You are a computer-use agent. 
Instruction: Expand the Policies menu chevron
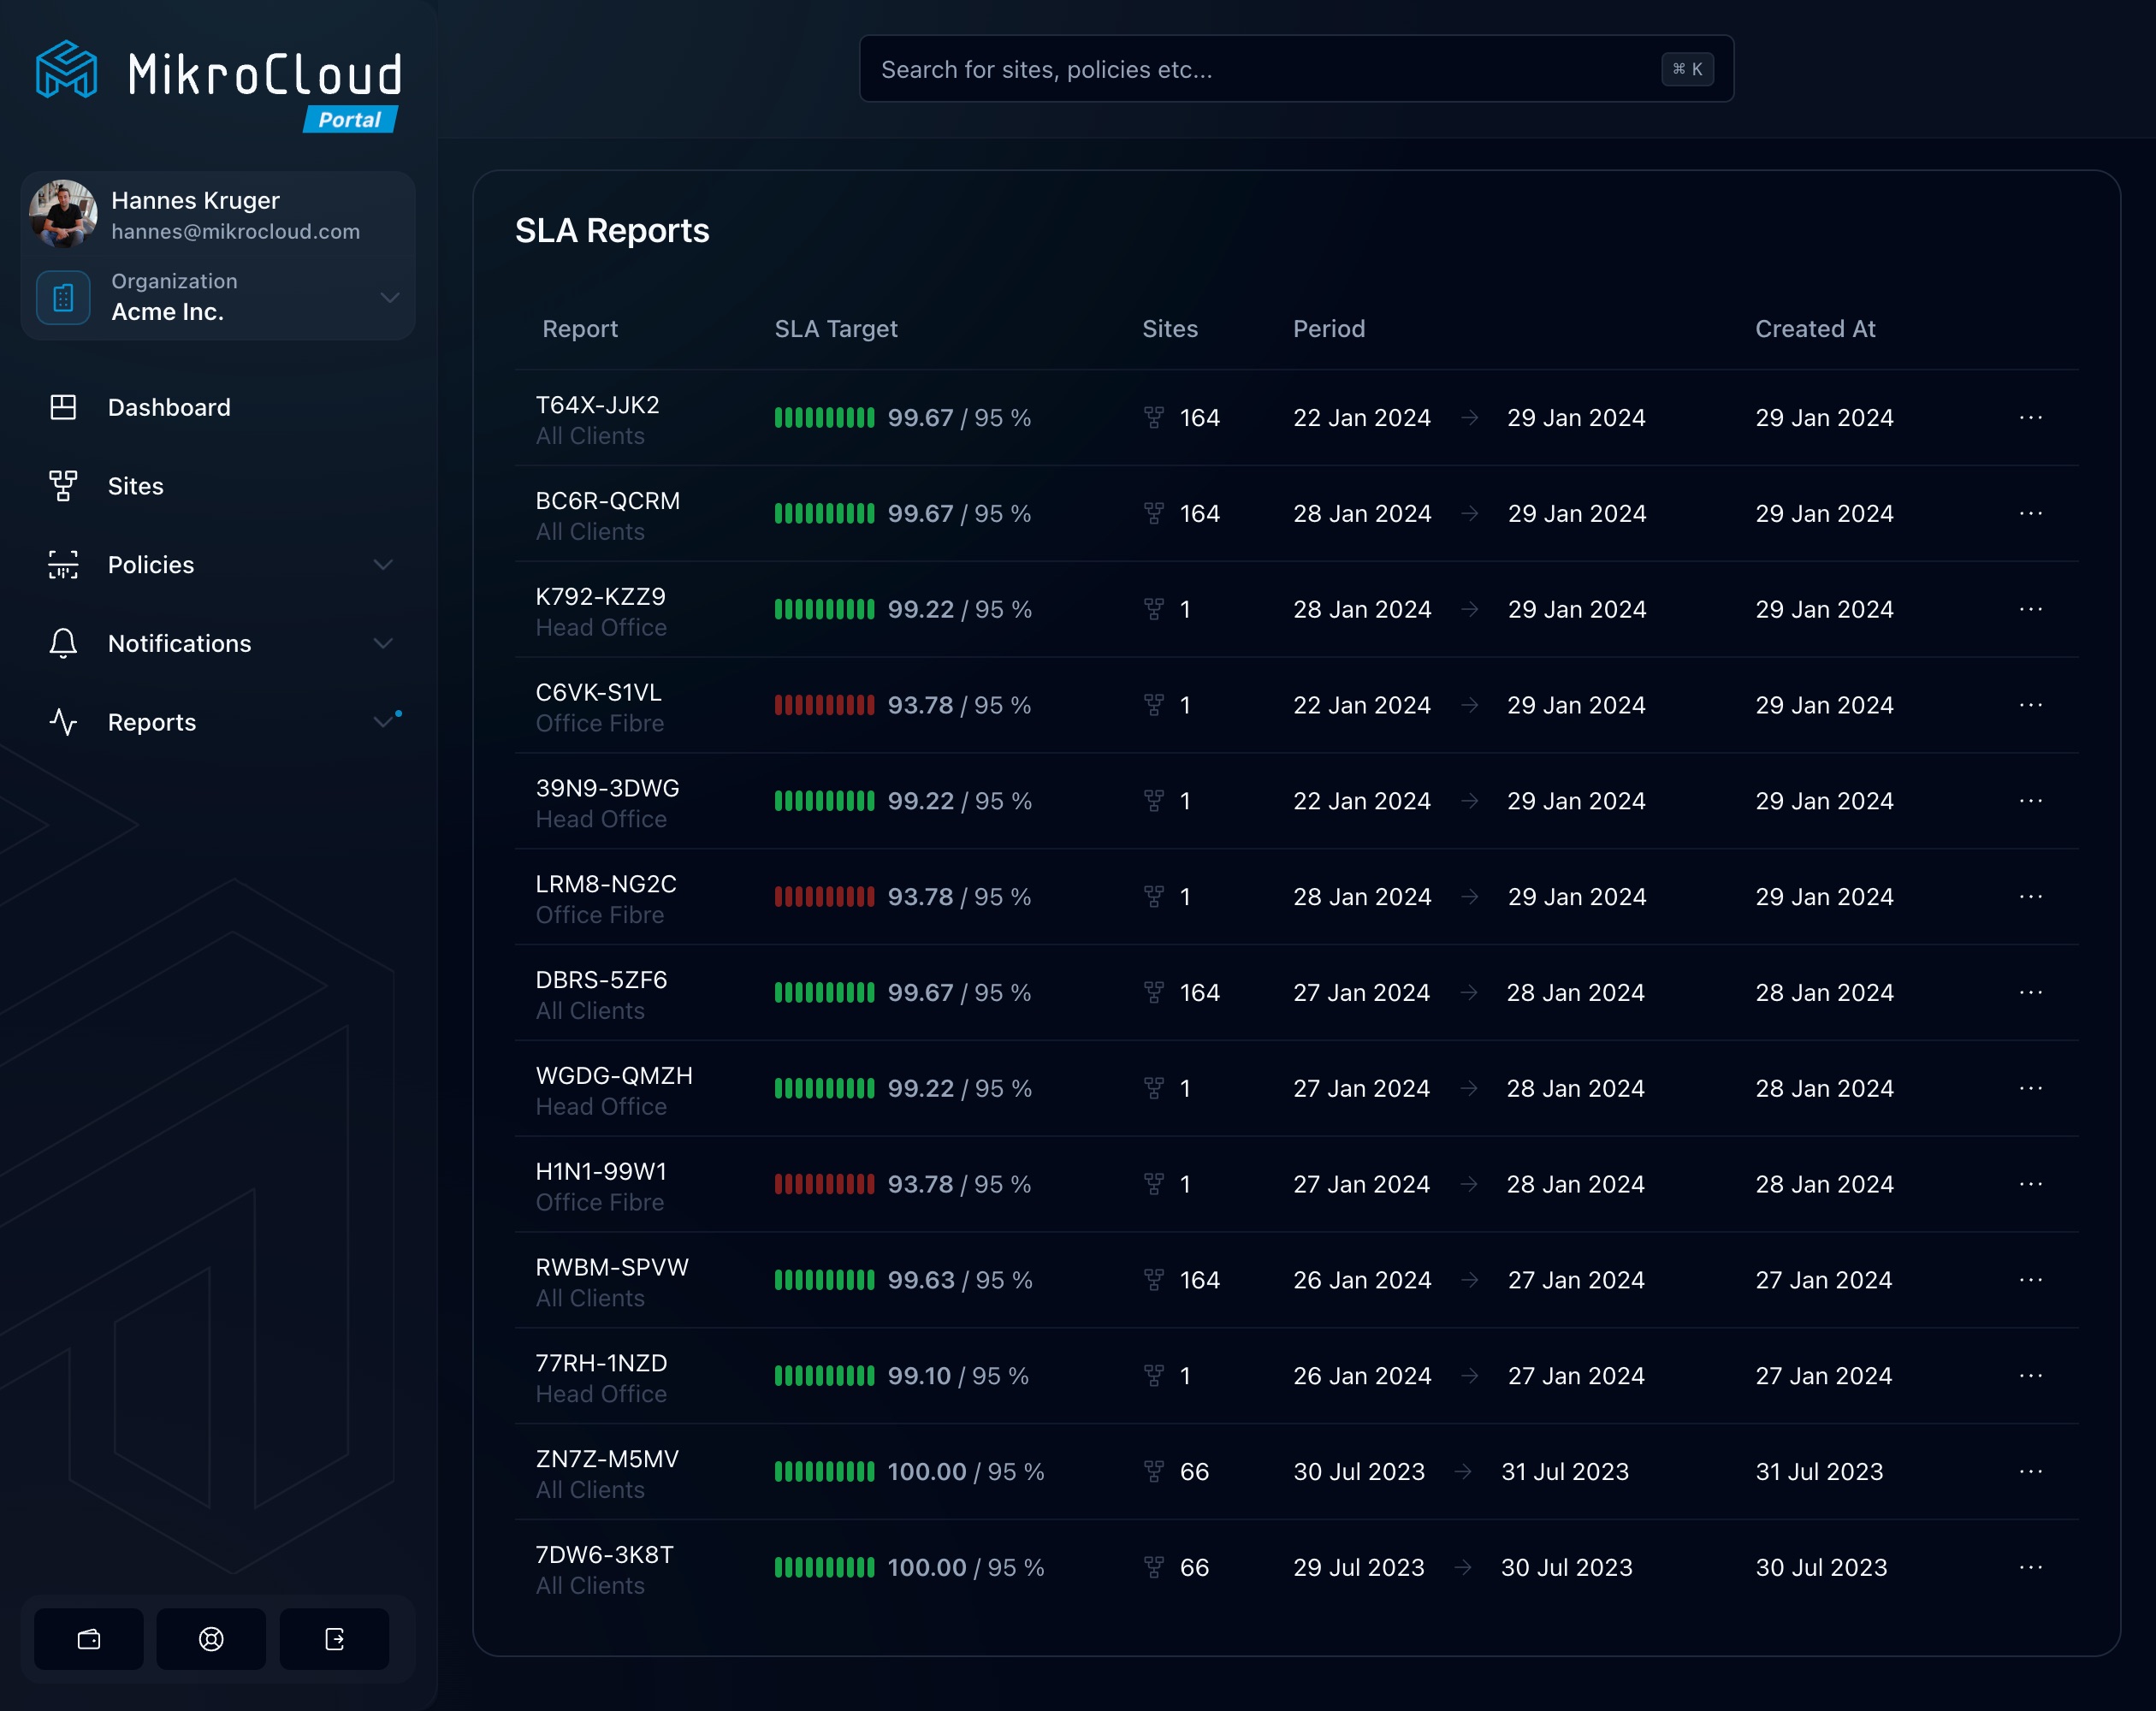pos(383,565)
